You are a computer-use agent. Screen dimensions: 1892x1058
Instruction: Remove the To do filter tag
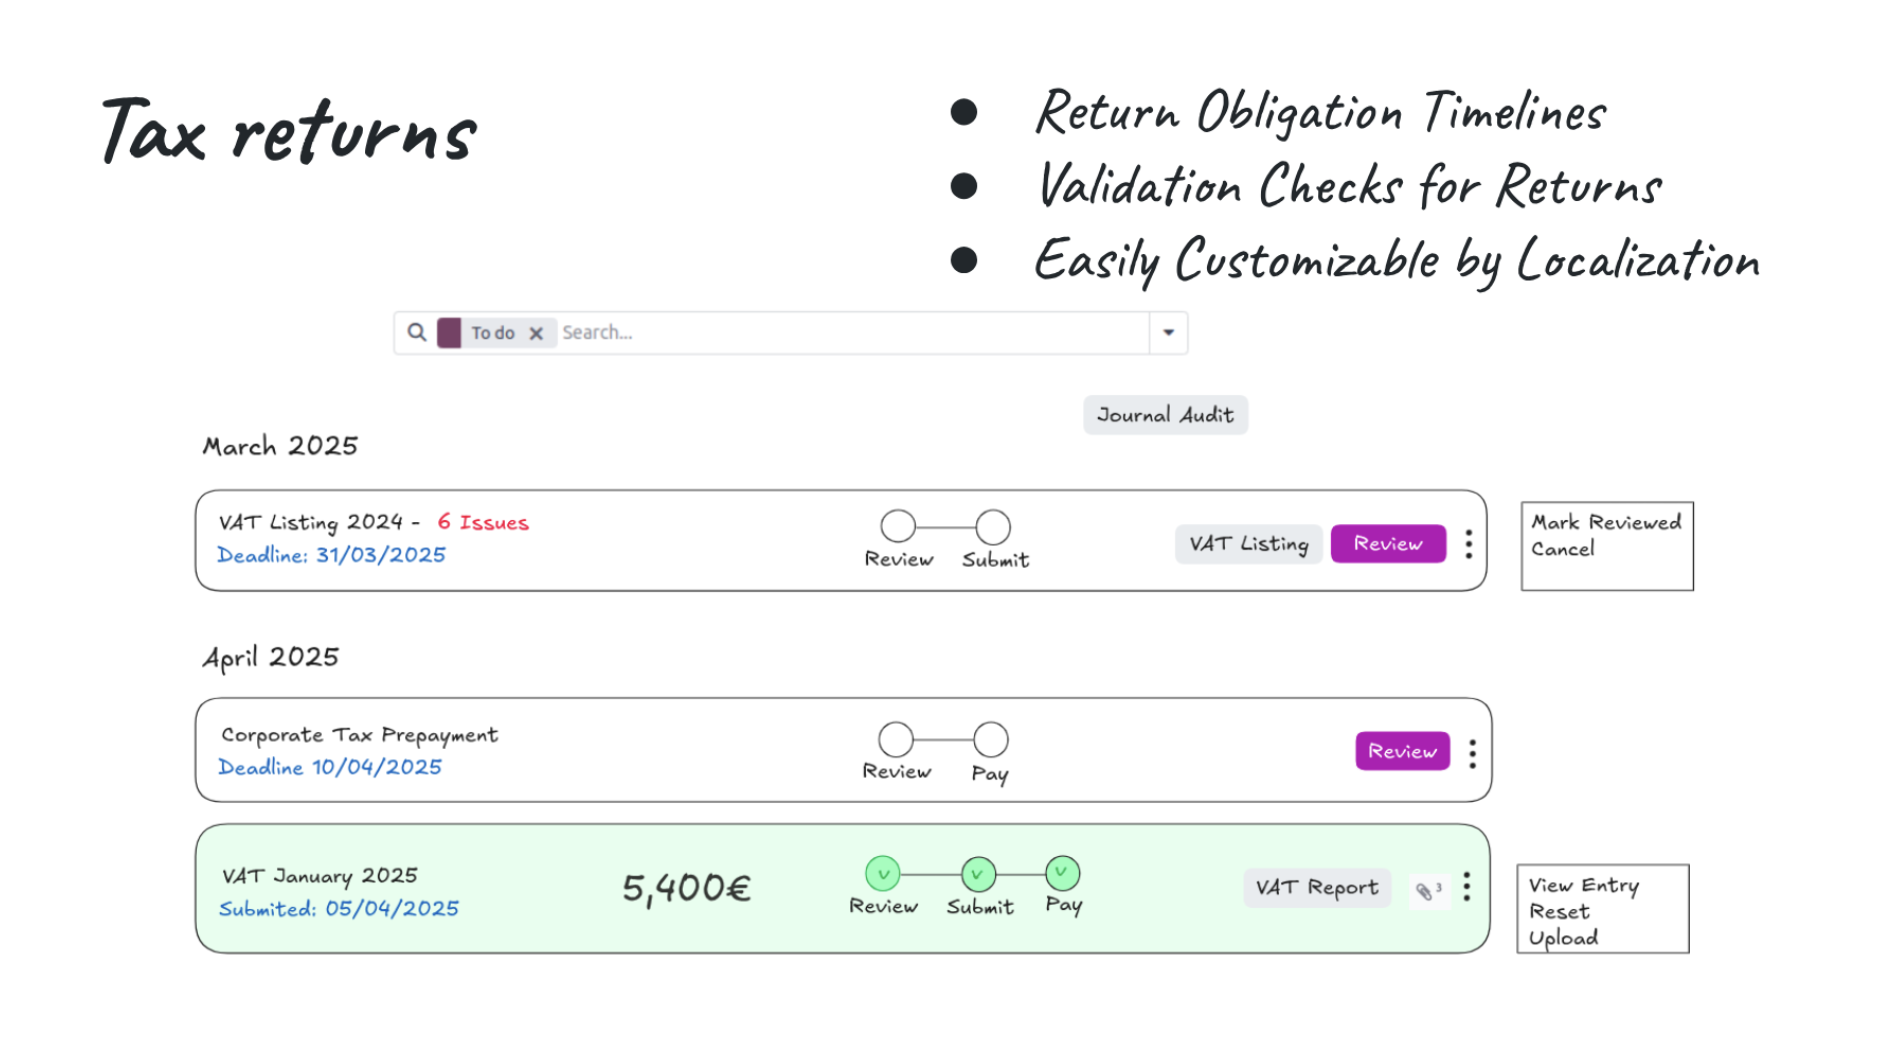point(536,333)
